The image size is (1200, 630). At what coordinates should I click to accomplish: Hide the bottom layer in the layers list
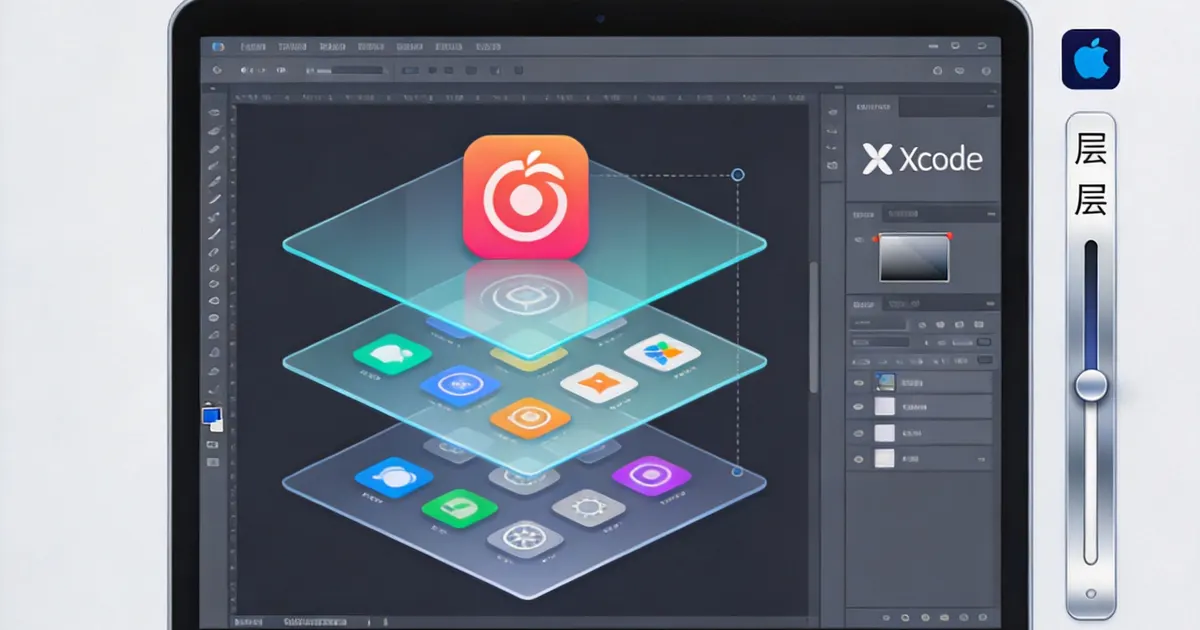tap(858, 459)
